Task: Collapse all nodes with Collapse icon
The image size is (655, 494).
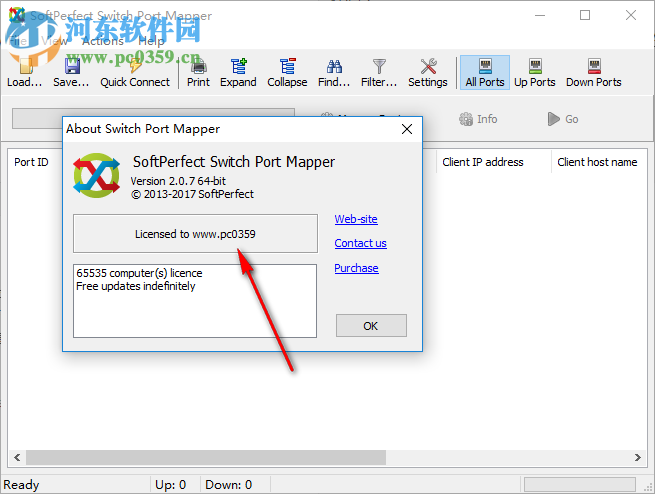Action: (287, 73)
